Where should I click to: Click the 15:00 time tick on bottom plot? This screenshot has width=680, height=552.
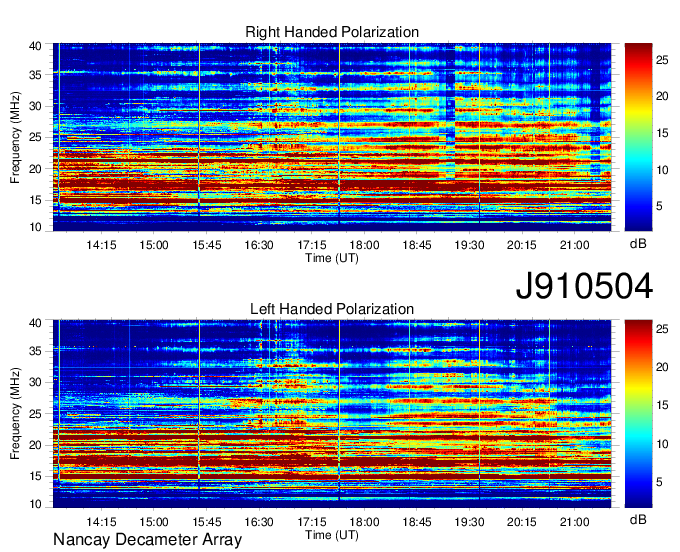(x=154, y=521)
